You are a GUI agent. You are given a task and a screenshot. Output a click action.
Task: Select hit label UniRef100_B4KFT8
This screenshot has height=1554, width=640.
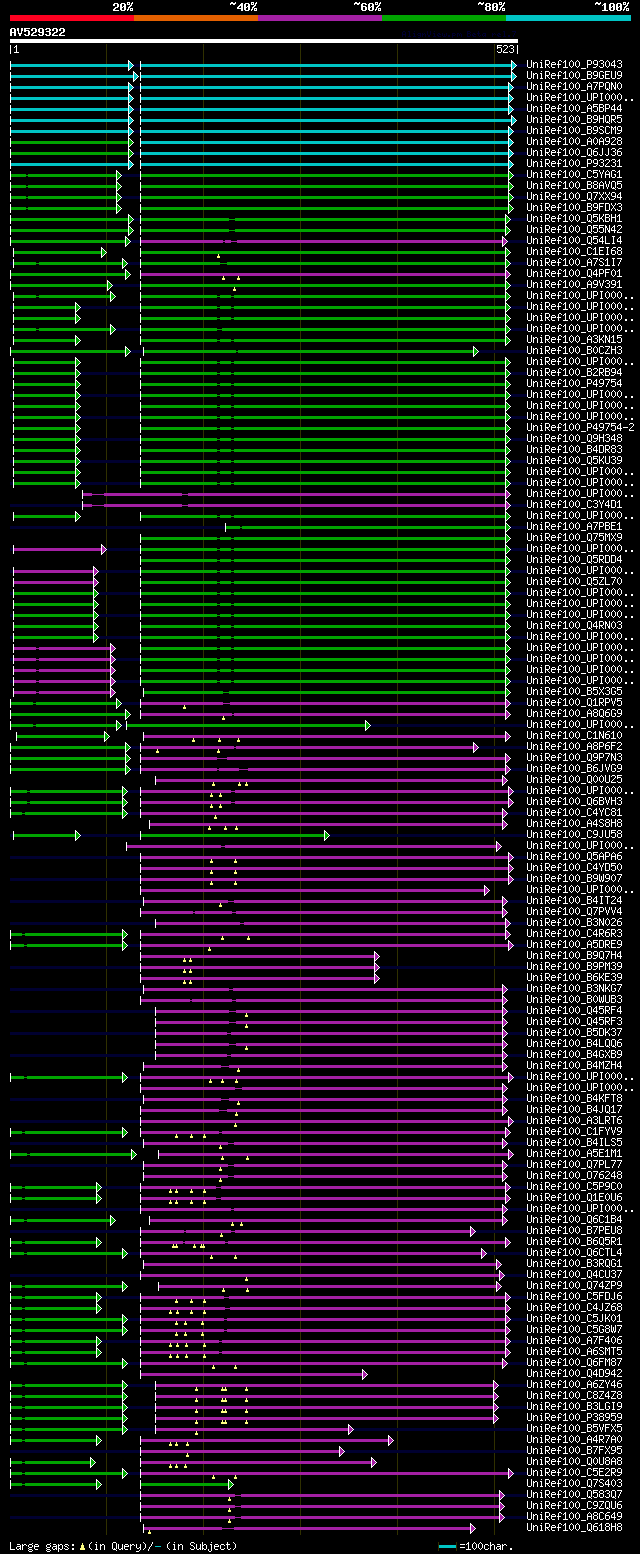coord(574,1098)
